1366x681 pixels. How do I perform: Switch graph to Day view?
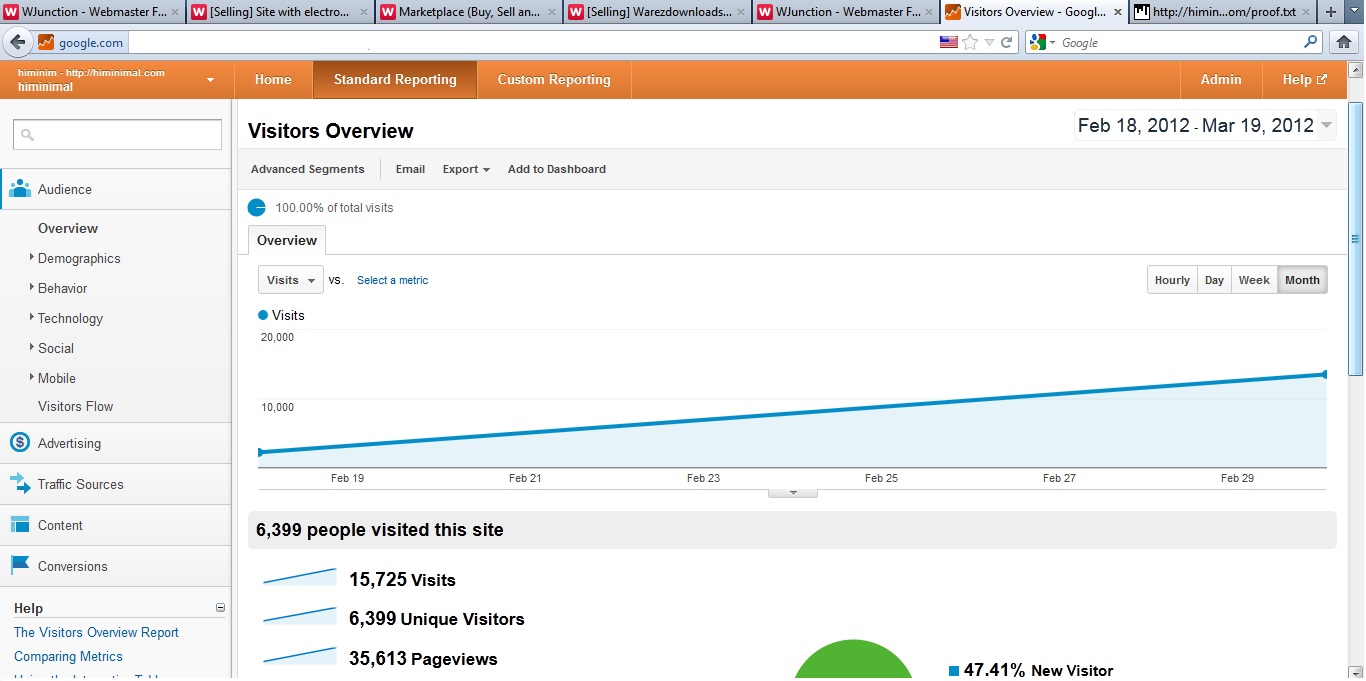point(1214,280)
